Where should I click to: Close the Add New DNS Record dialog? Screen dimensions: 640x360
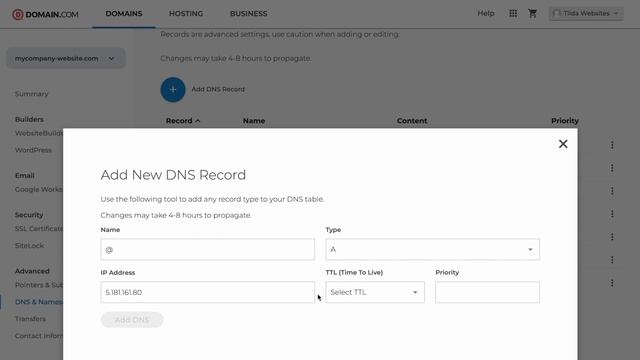(x=563, y=144)
